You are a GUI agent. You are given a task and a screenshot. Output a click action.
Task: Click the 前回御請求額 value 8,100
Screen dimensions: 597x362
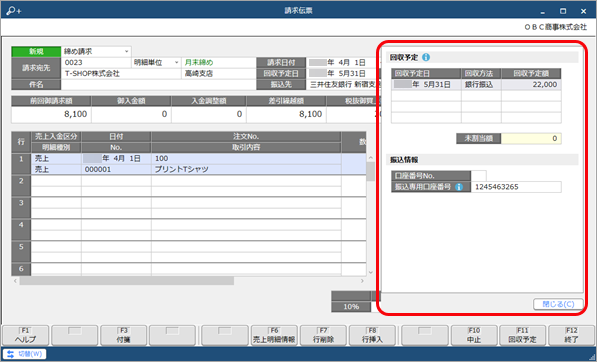[x=51, y=114]
